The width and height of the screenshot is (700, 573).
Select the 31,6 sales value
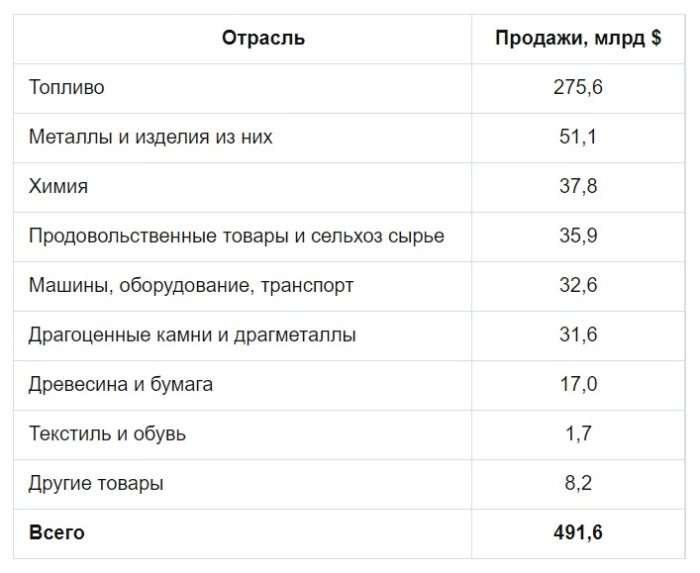pos(578,335)
